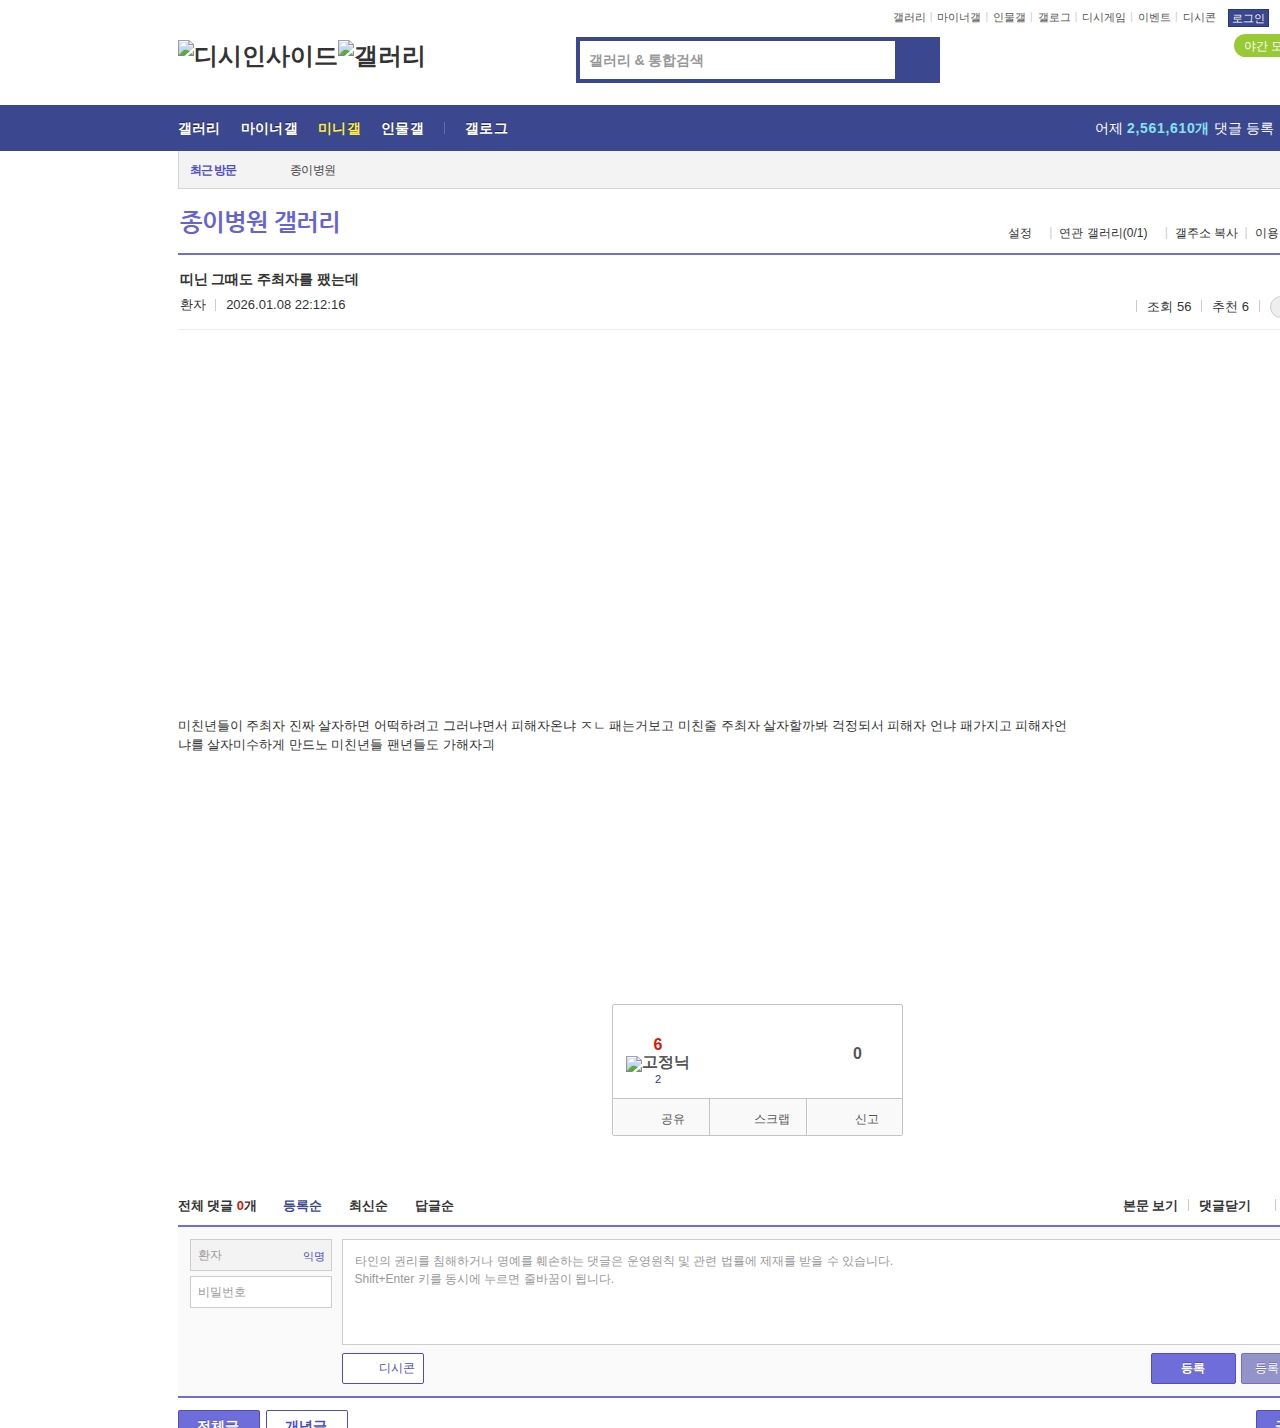Screen dimensions: 1280x1428
Task: Click 스크랩 to scrap the post
Action: click(758, 1119)
